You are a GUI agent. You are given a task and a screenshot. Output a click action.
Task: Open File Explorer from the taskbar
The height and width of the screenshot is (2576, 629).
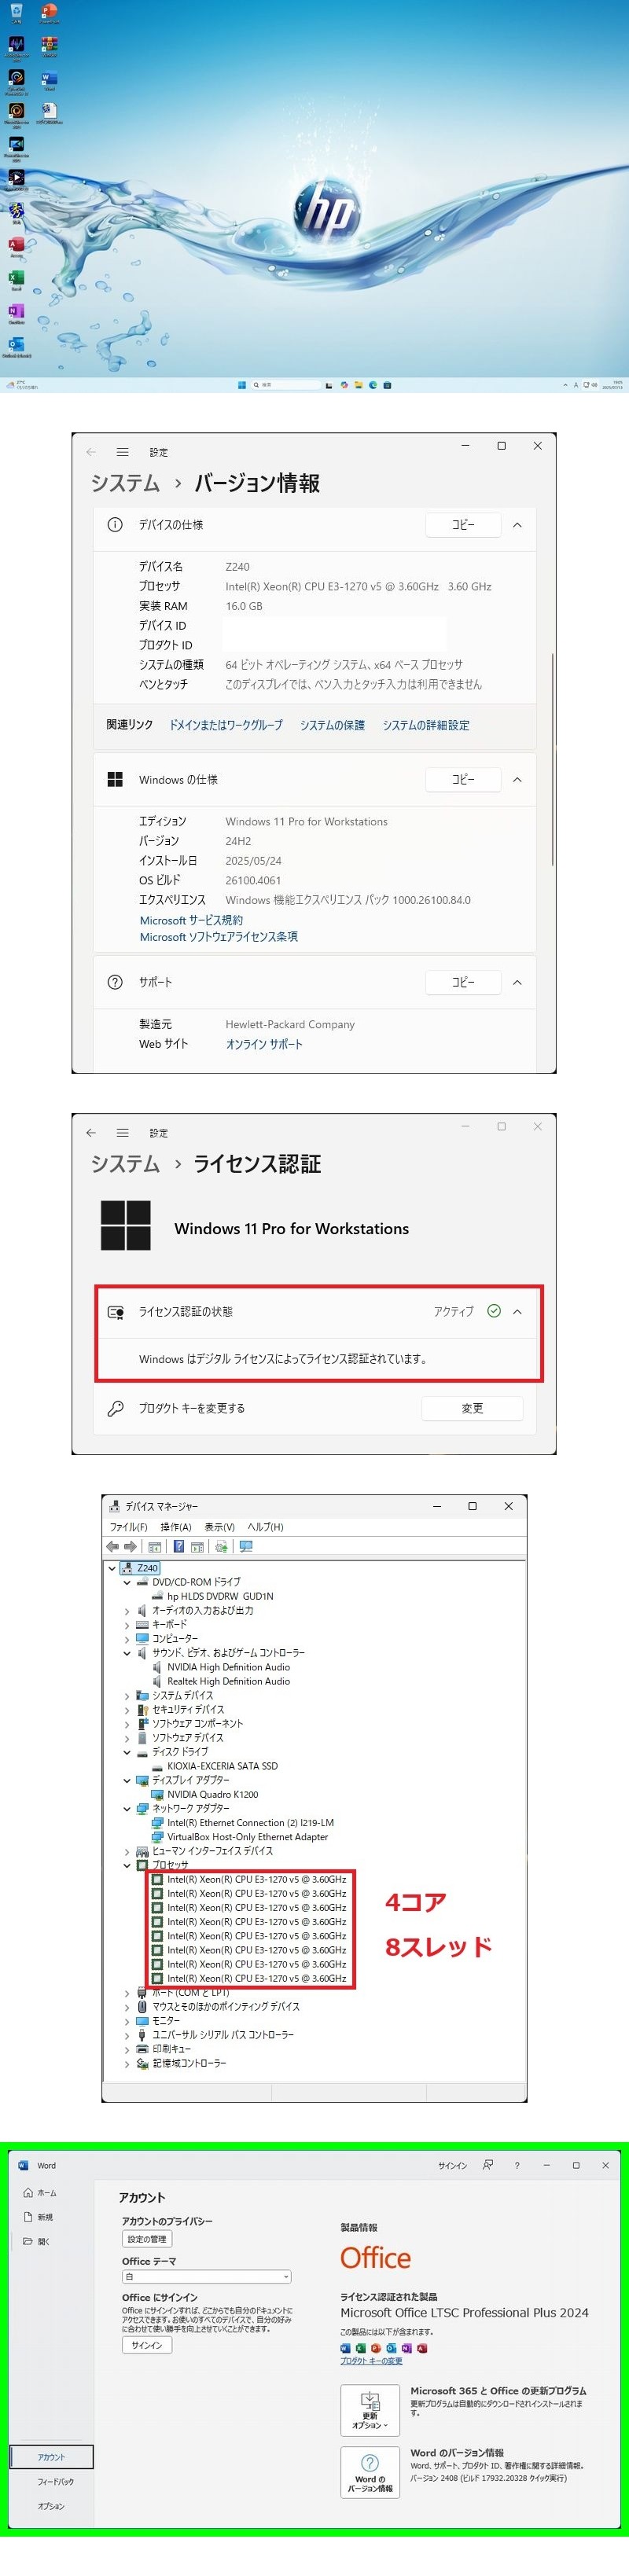359,385
